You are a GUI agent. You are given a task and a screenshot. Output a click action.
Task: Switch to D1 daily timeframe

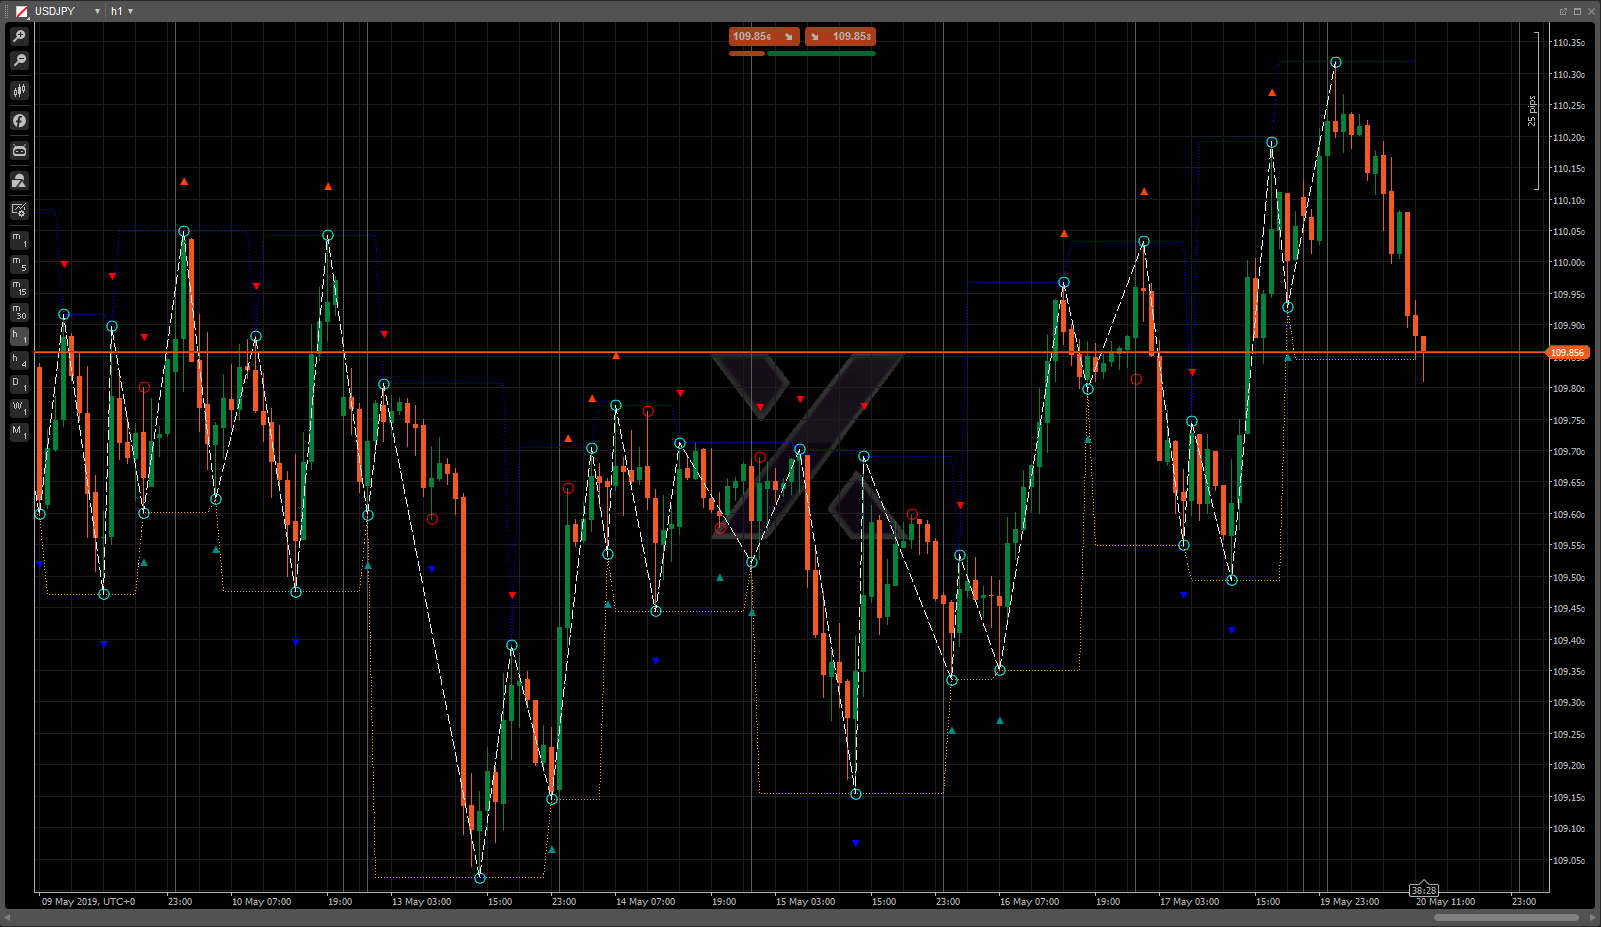[x=19, y=384]
